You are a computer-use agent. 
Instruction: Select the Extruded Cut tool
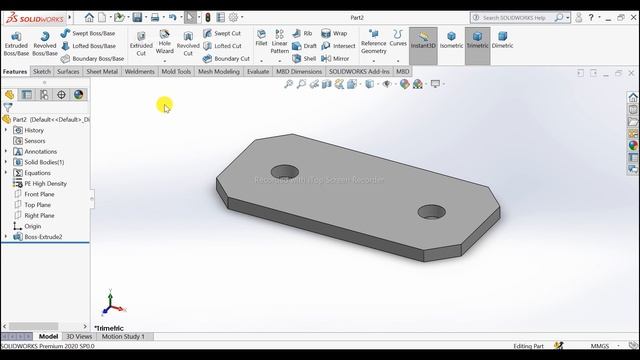tap(141, 44)
